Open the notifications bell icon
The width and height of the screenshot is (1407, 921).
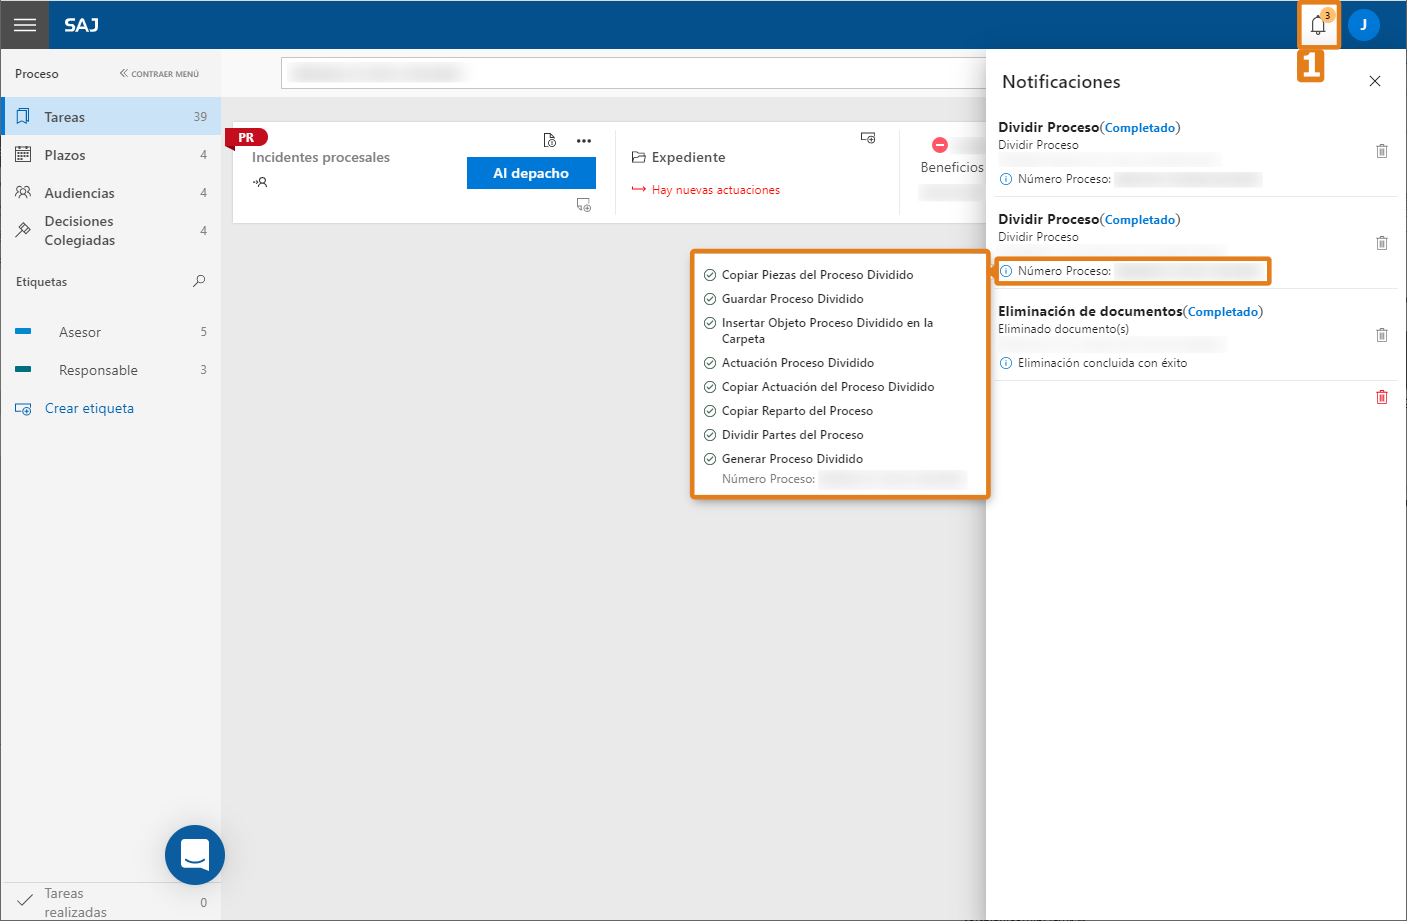coord(1318,26)
